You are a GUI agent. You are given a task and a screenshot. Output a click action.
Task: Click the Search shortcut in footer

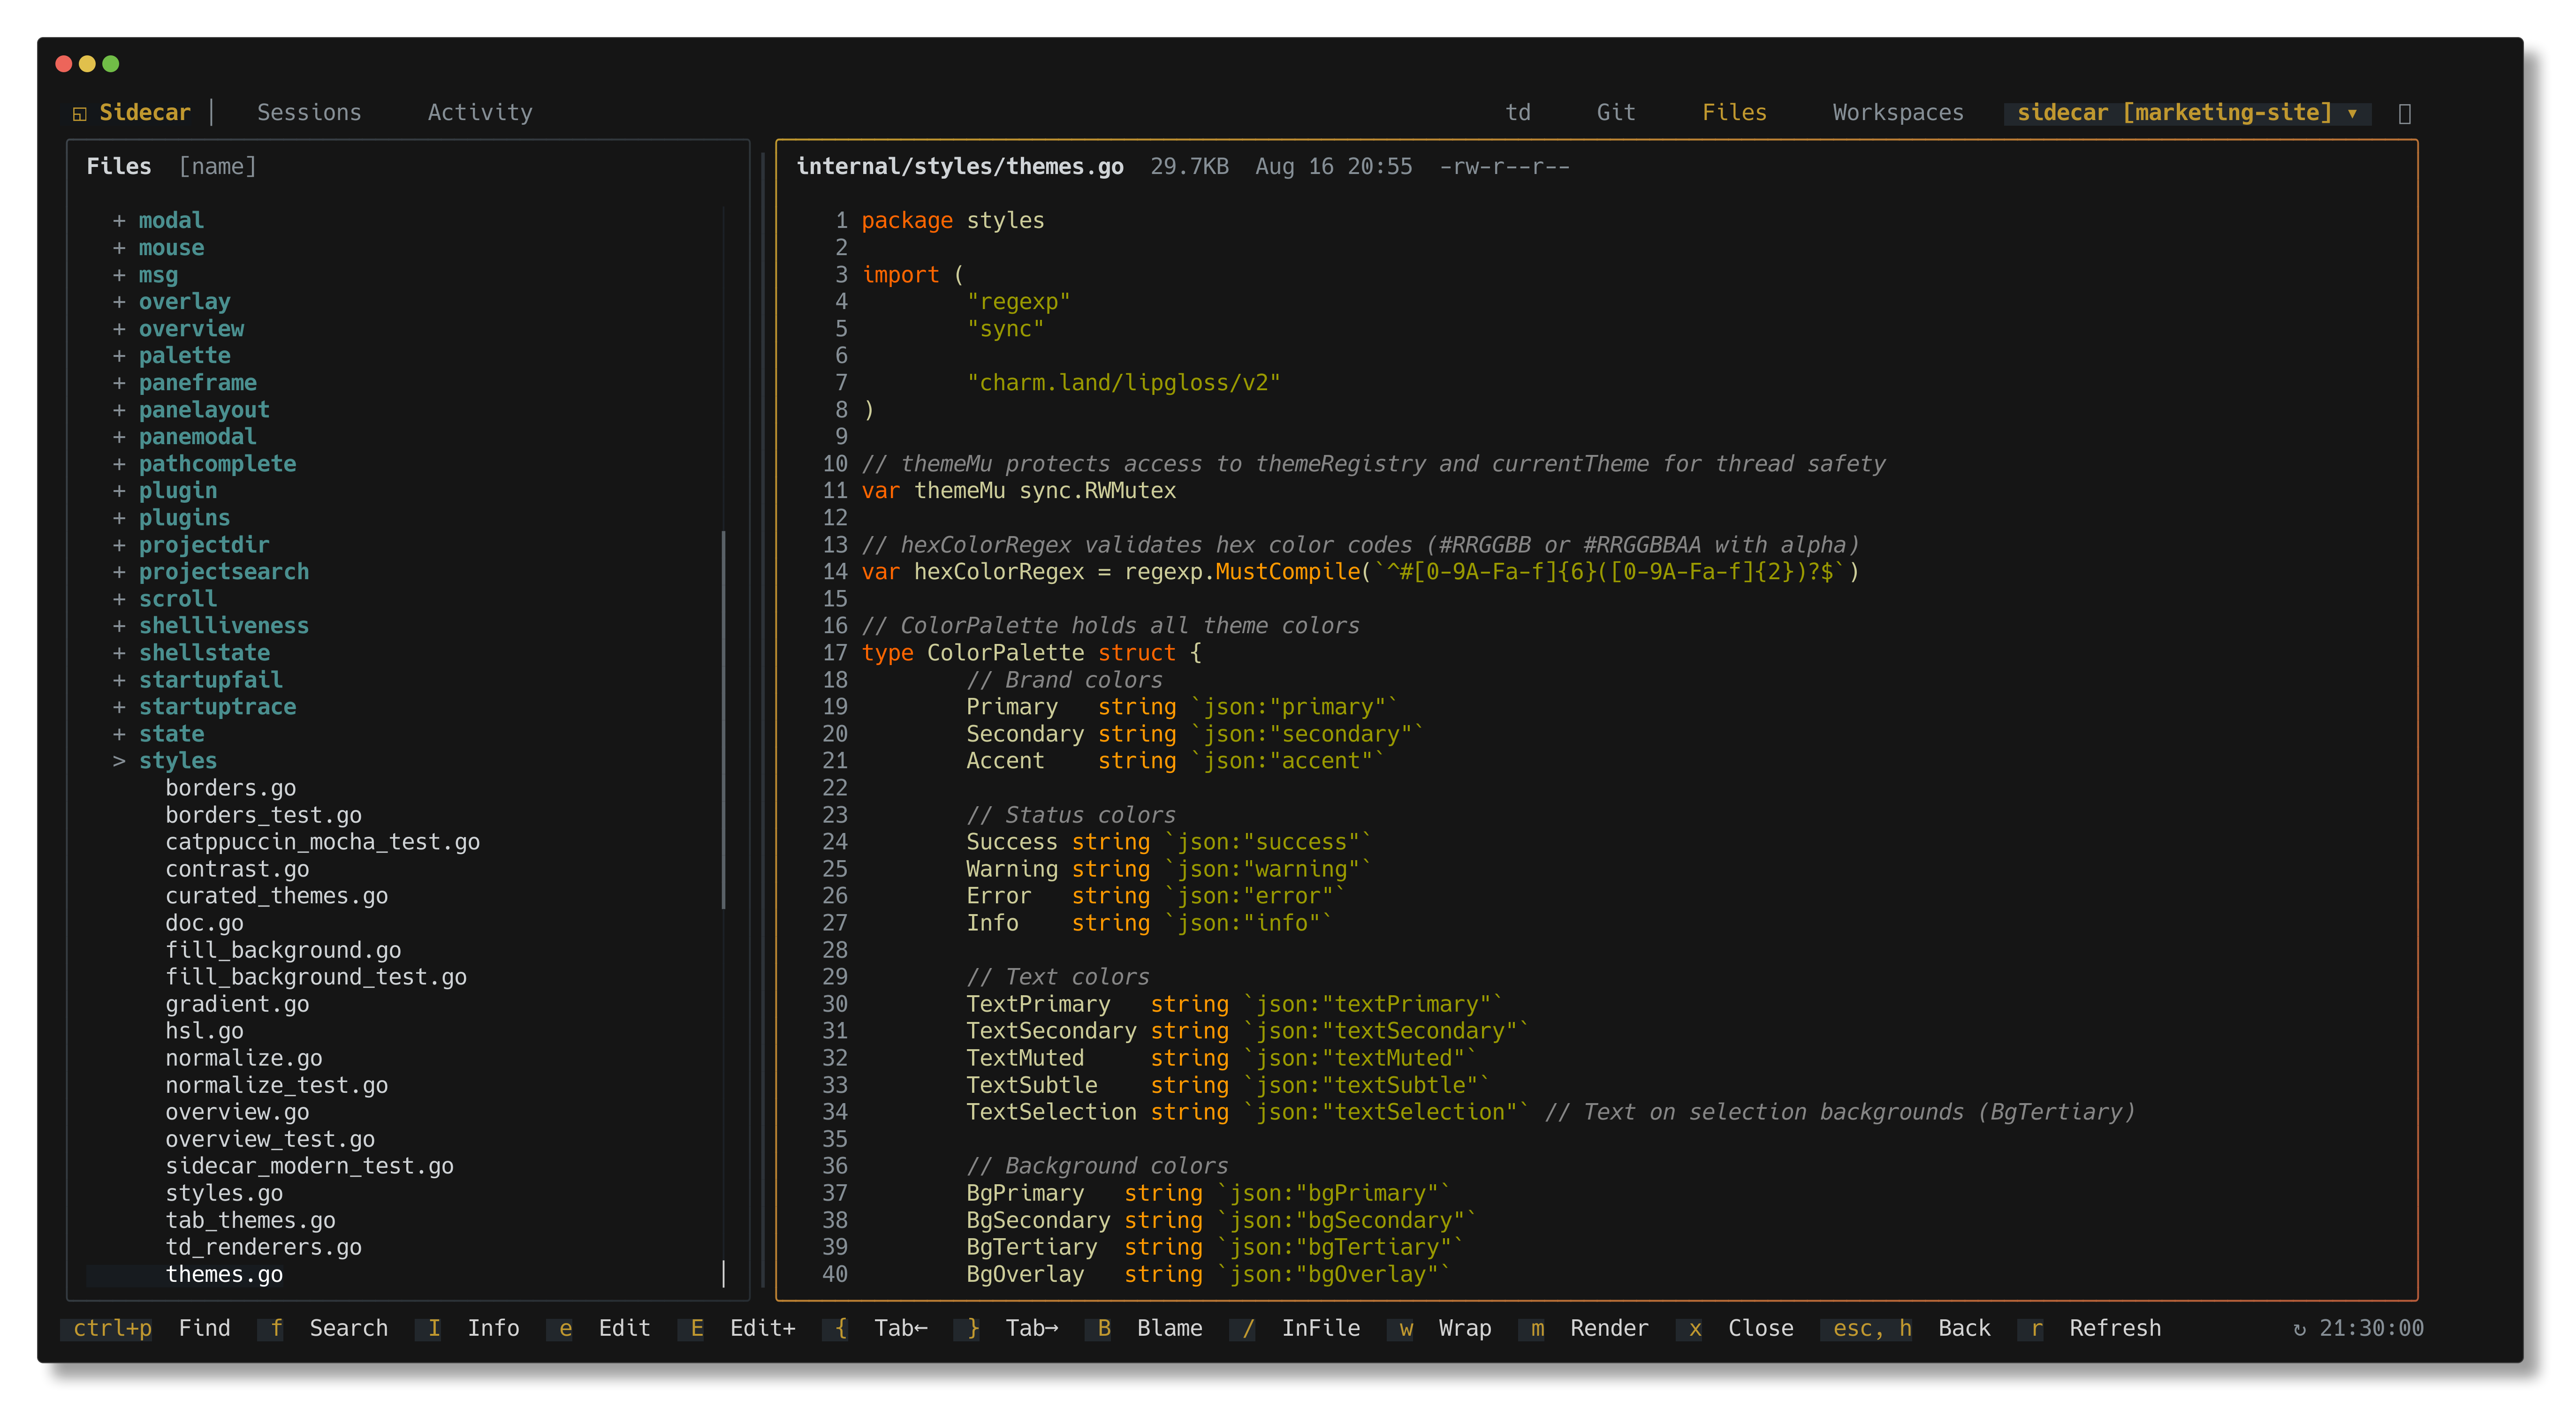[x=323, y=1328]
